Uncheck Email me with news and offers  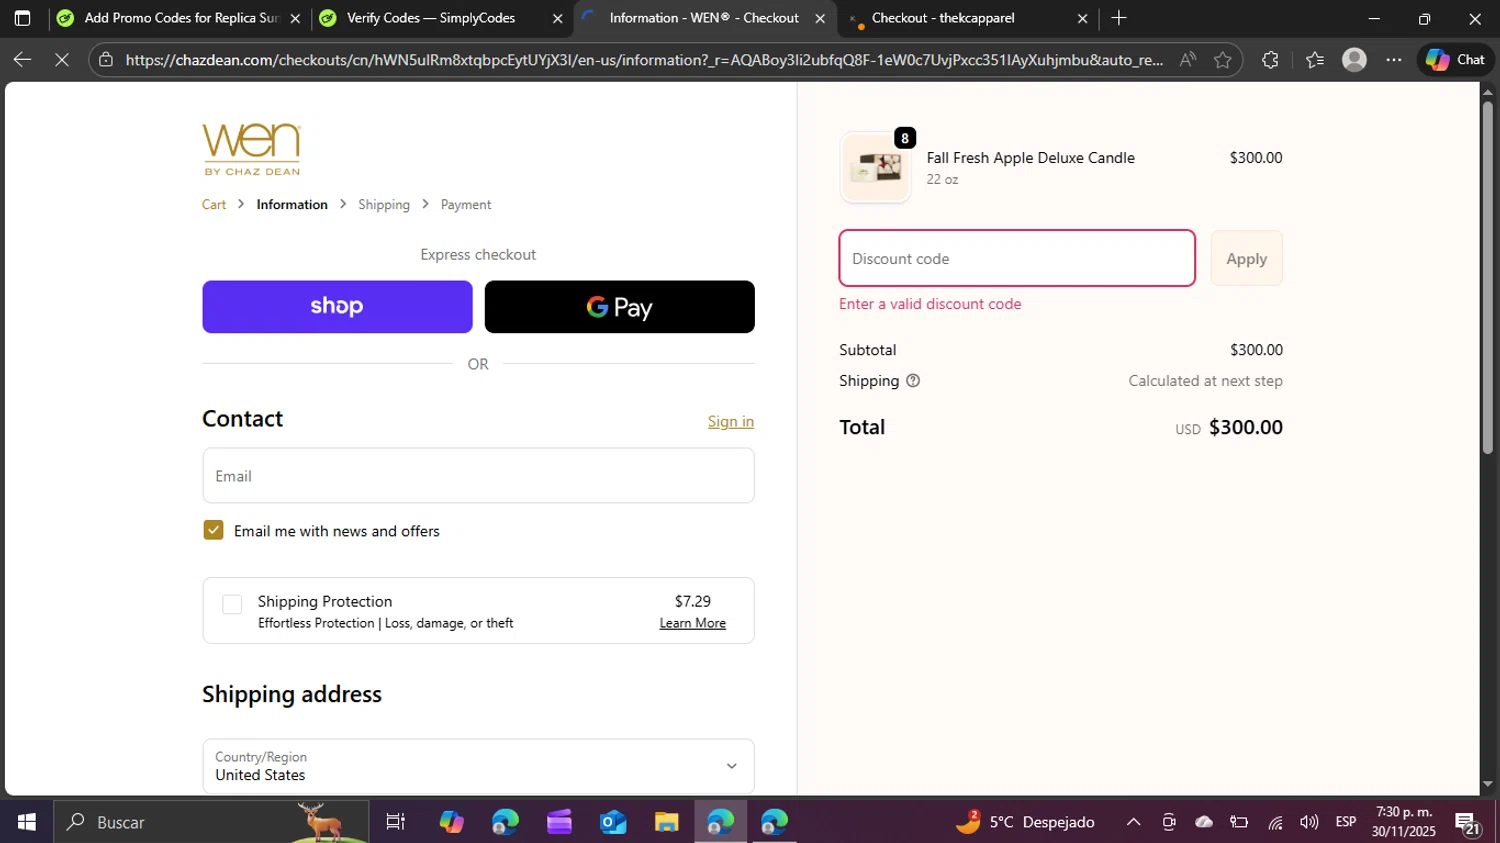coord(213,530)
